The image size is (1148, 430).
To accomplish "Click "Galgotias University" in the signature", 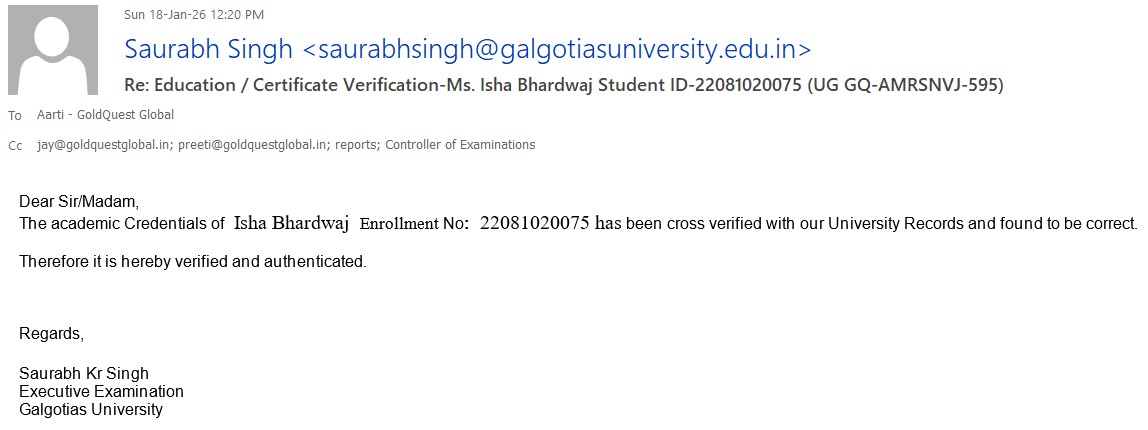I will [91, 410].
